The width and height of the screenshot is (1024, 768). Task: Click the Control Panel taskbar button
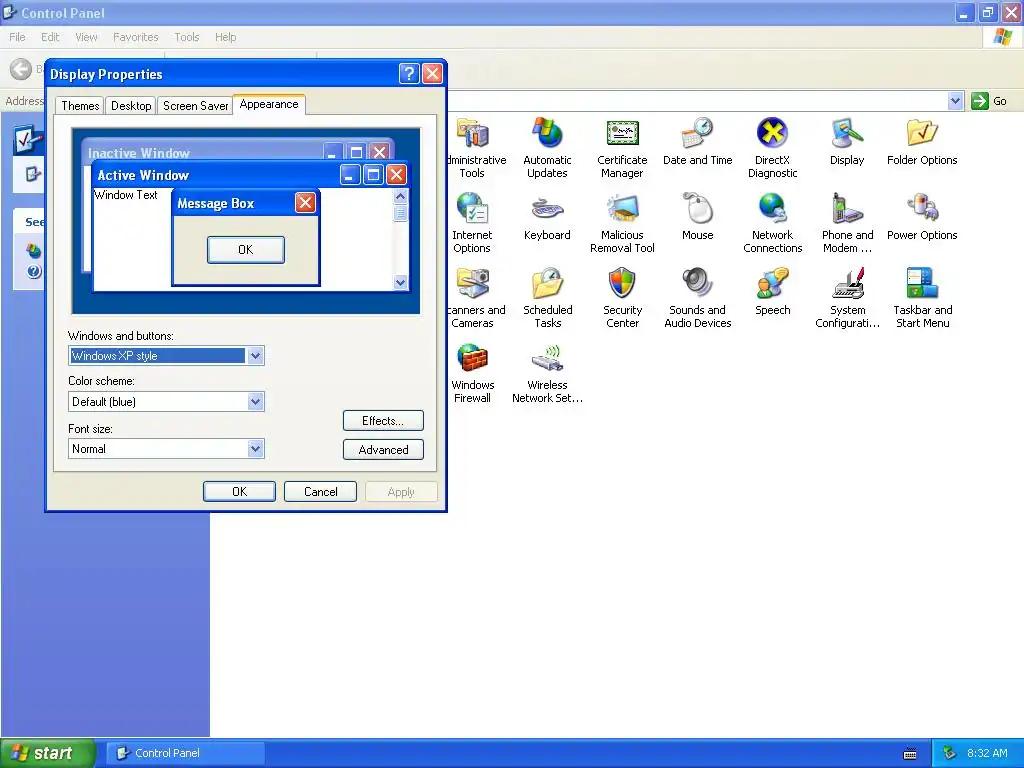[185, 753]
